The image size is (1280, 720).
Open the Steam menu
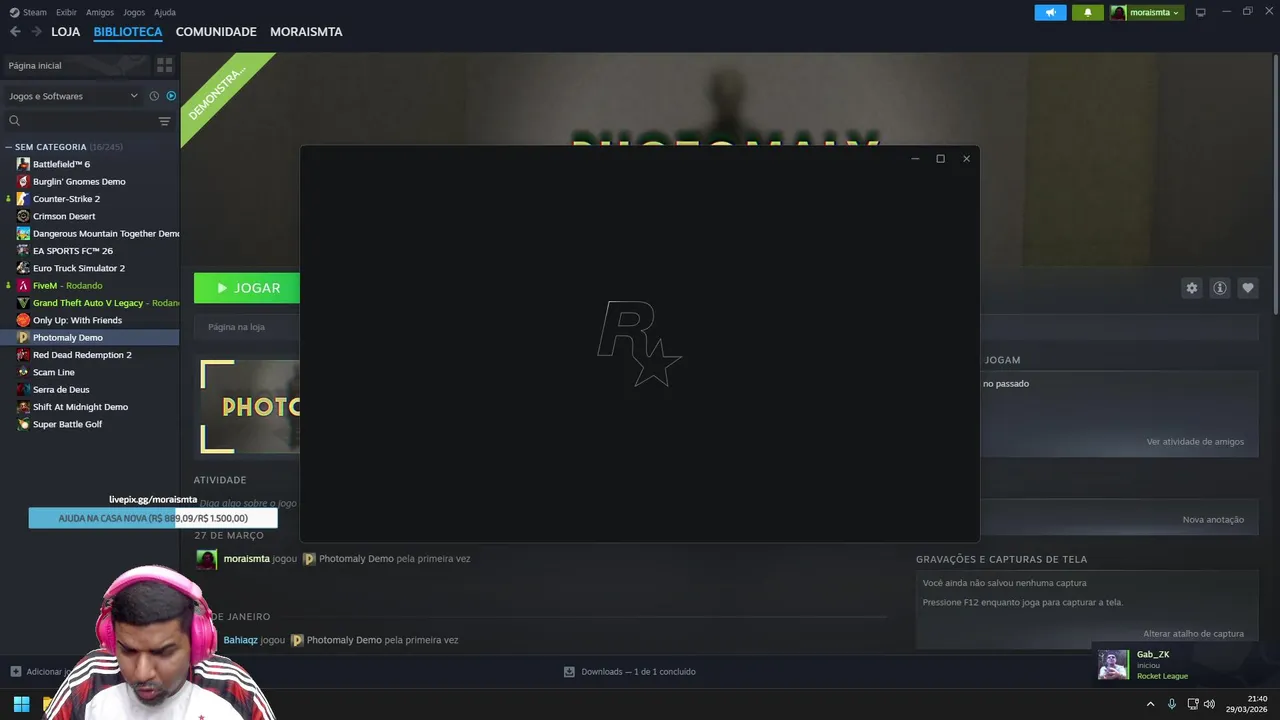tap(28, 12)
